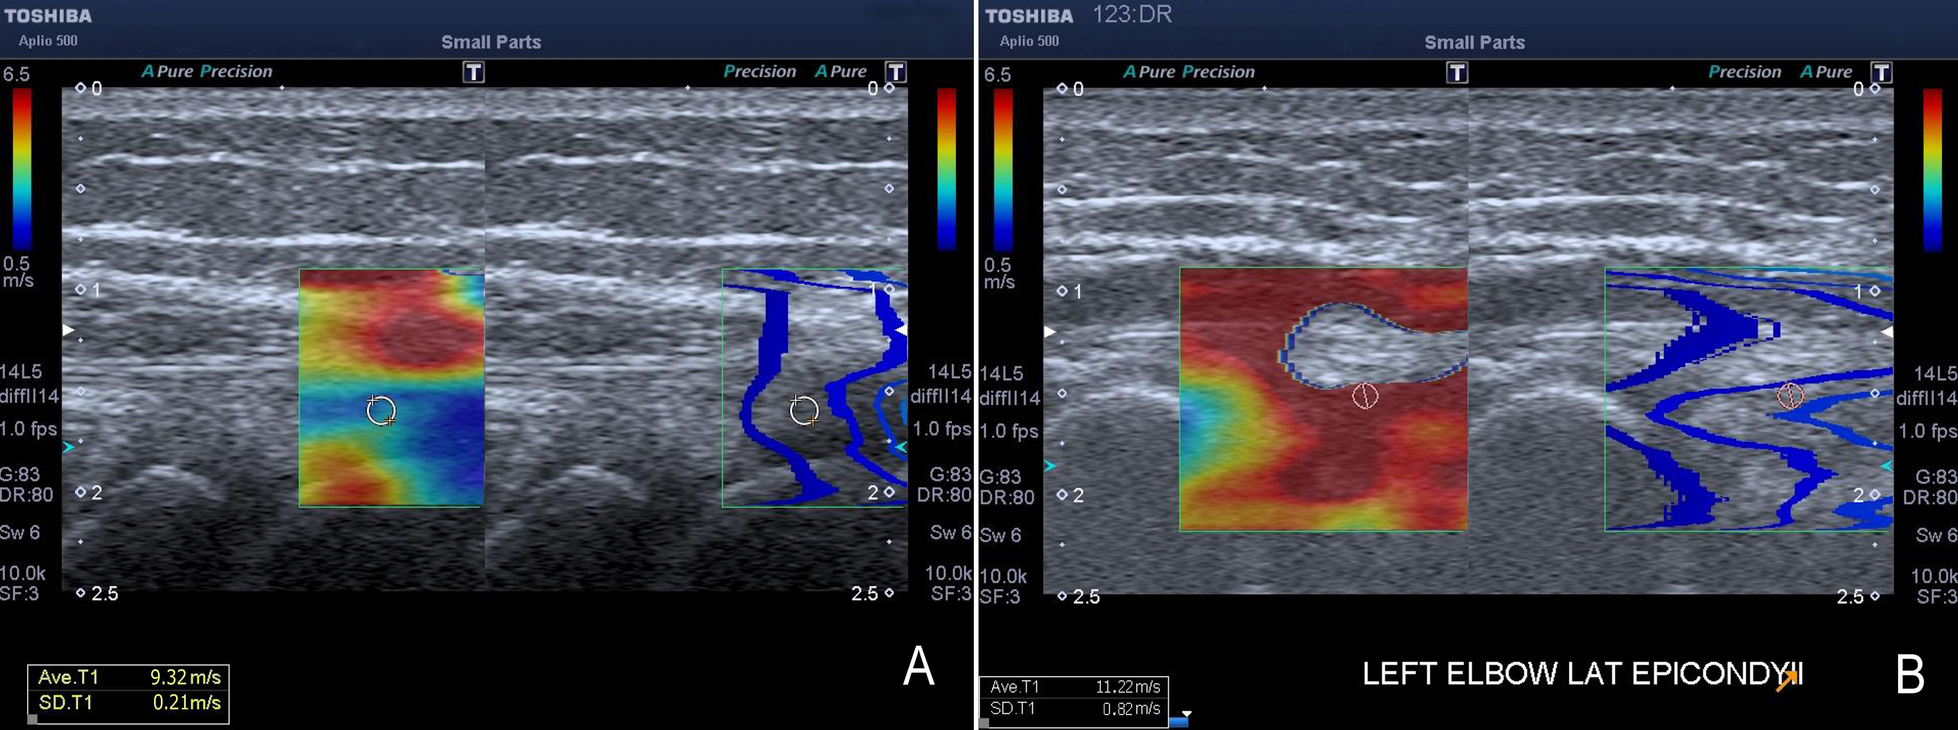Select the circular ROI on panel A's propagation map
This screenshot has height=730, width=1958.
[804, 410]
